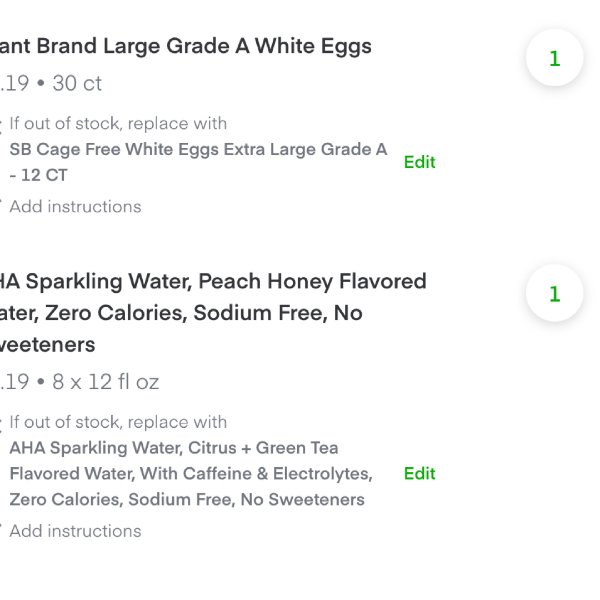
Task: Click the pencil icon beside the eggs' Add instructions
Action: tap(1, 202)
